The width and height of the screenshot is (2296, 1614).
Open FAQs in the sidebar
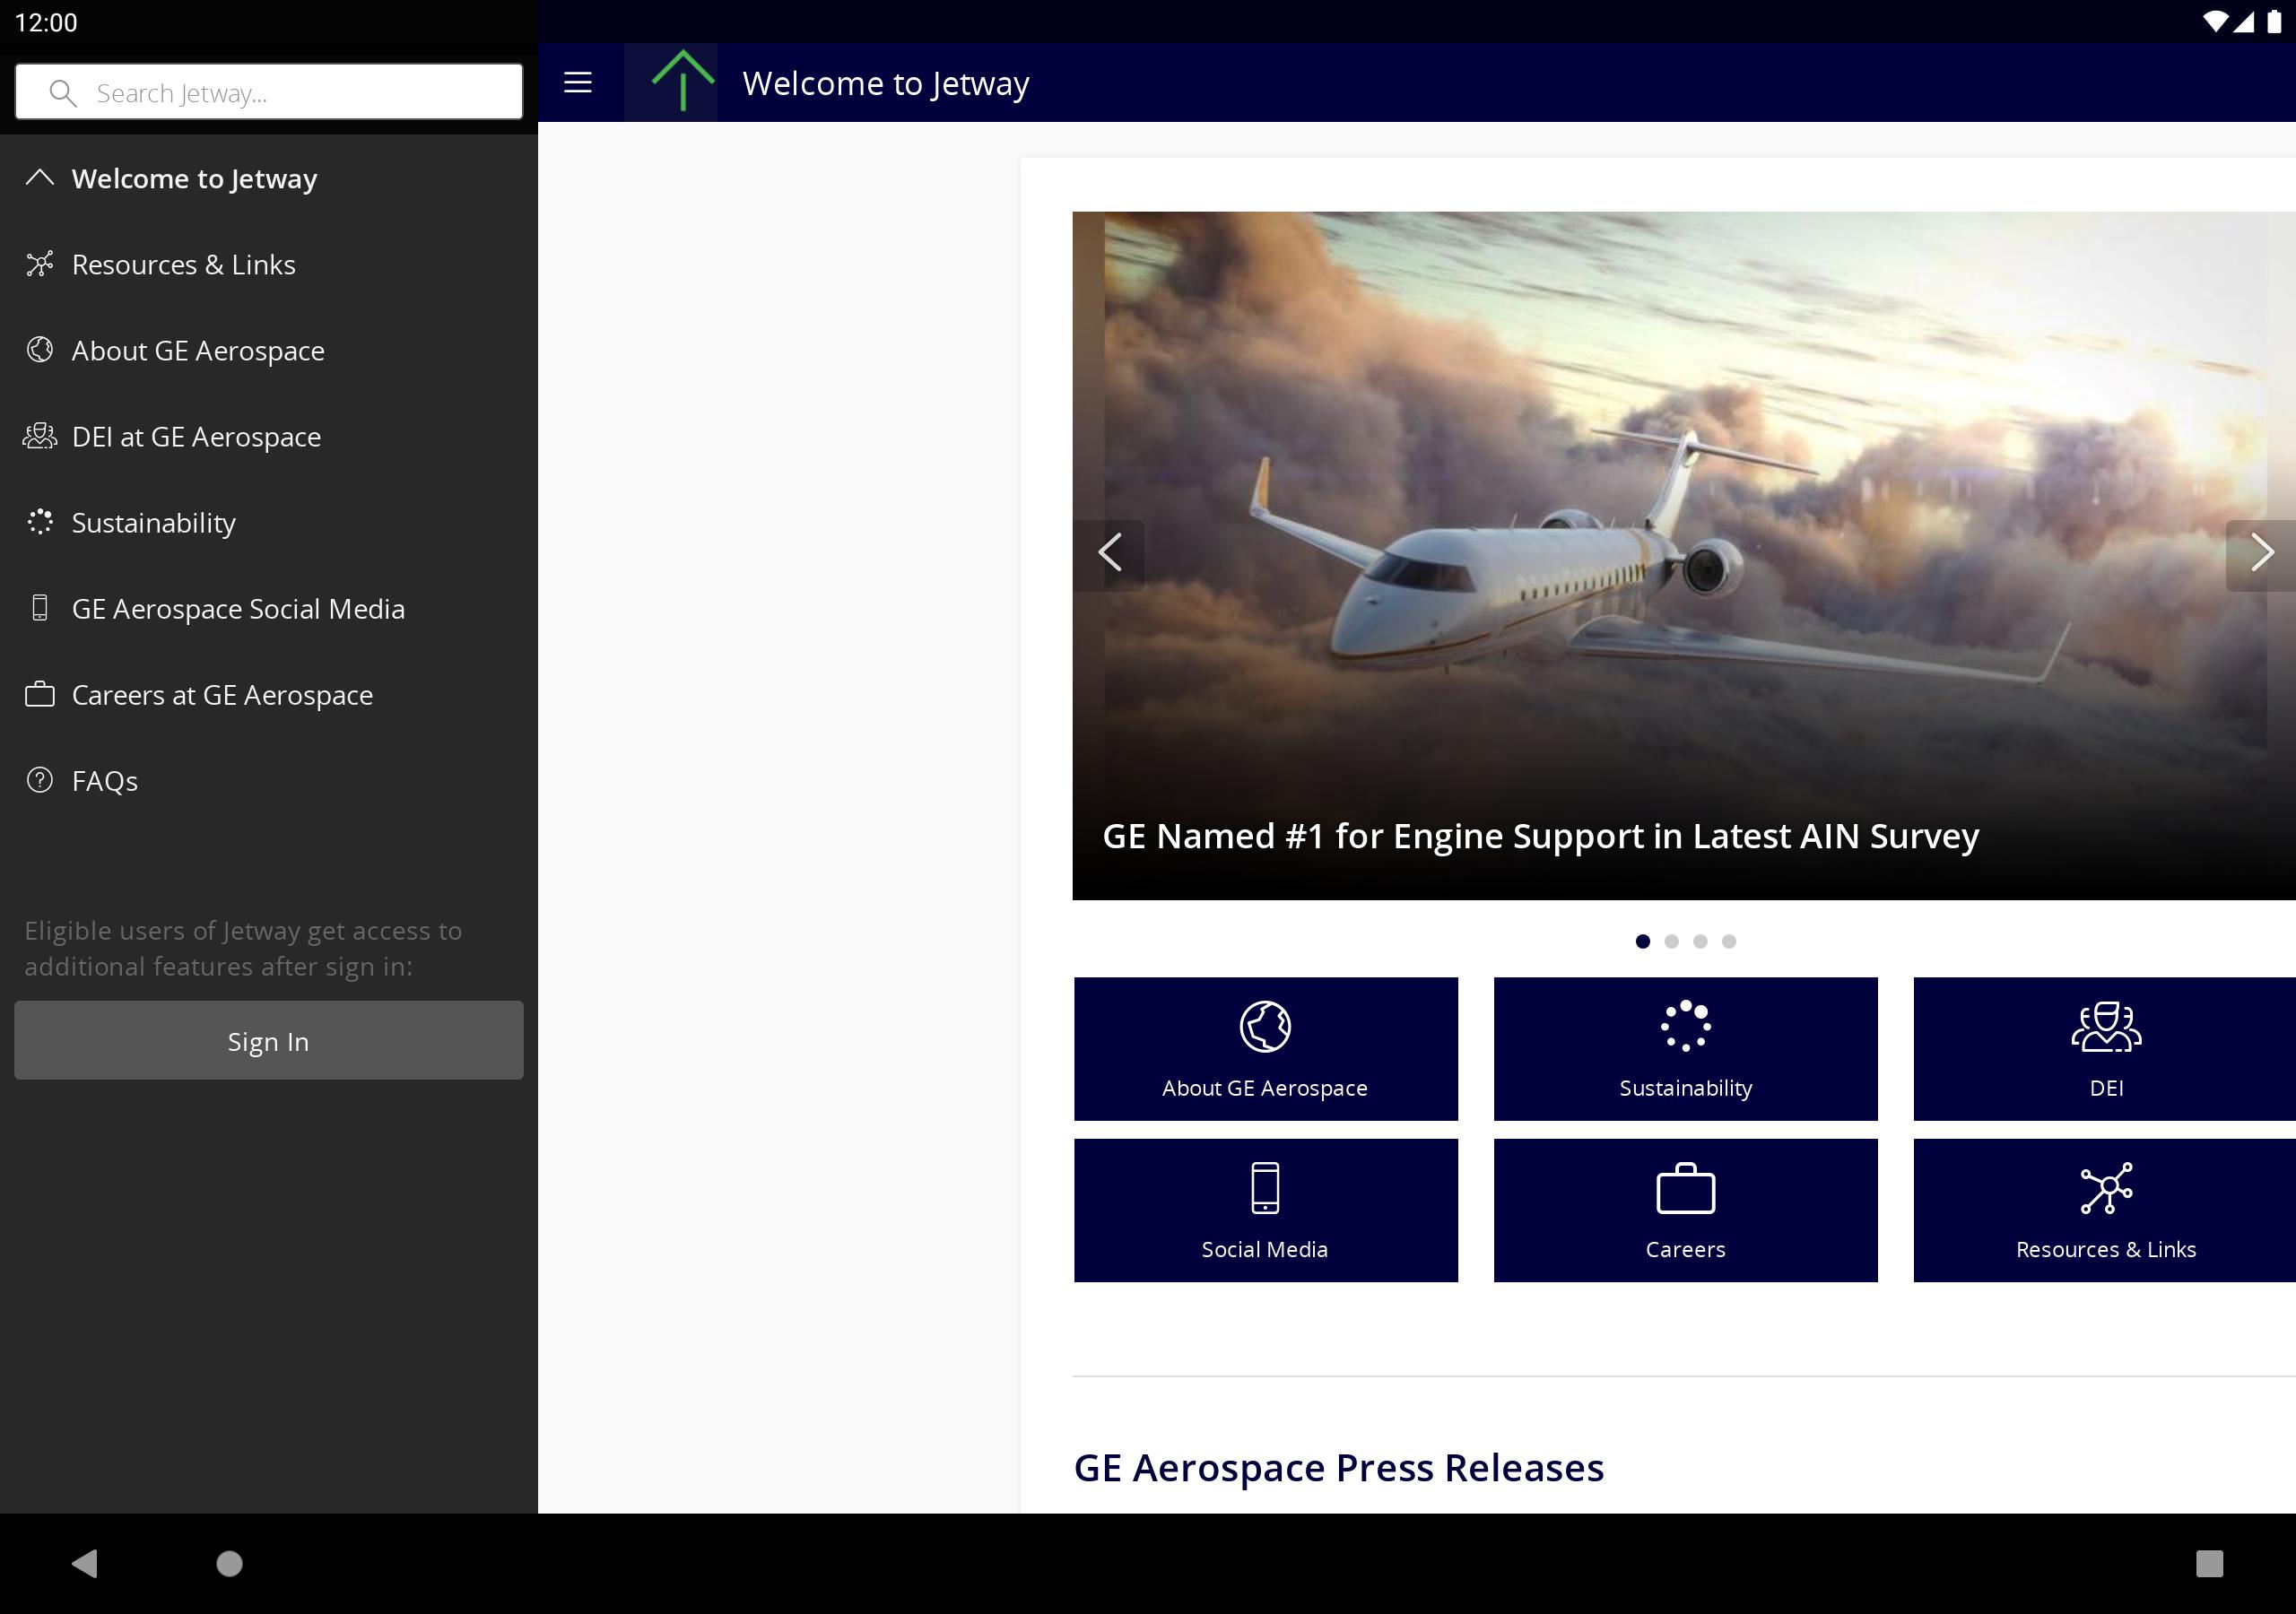coord(269,780)
